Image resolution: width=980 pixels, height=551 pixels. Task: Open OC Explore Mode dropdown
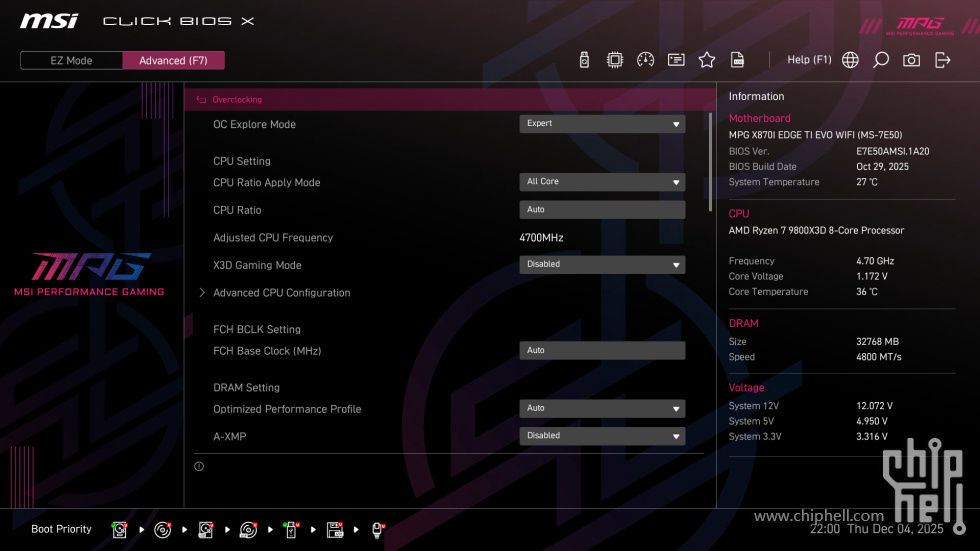[x=602, y=124]
